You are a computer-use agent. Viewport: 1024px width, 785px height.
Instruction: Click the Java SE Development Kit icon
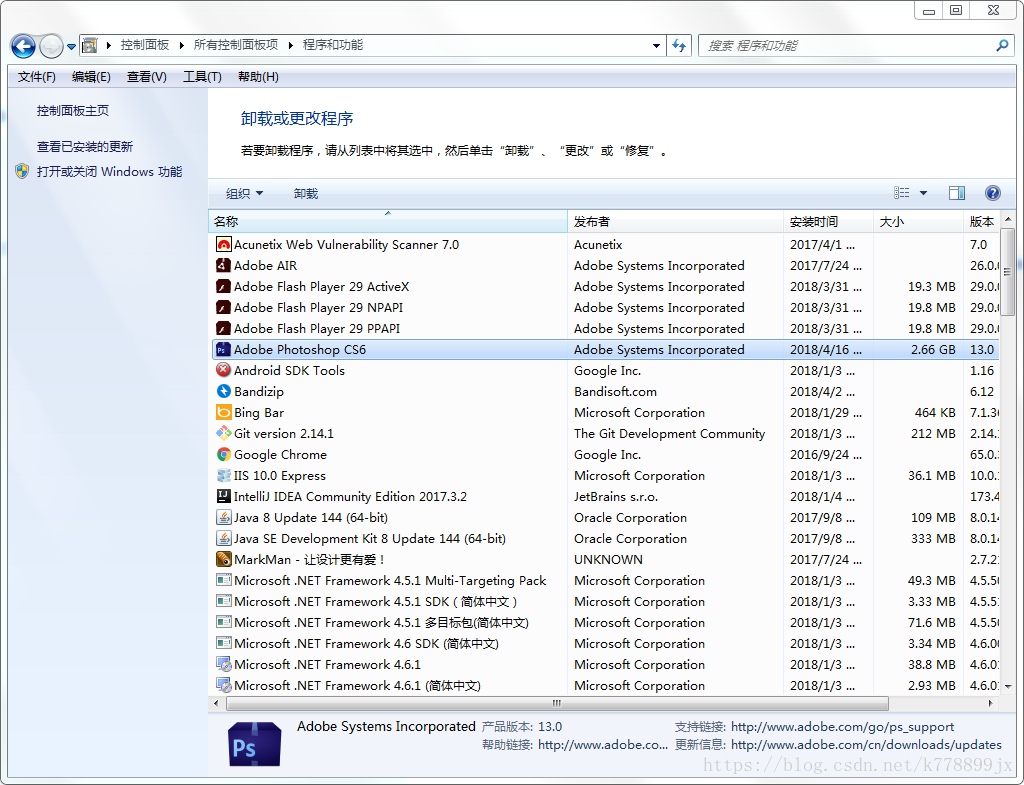coord(223,539)
